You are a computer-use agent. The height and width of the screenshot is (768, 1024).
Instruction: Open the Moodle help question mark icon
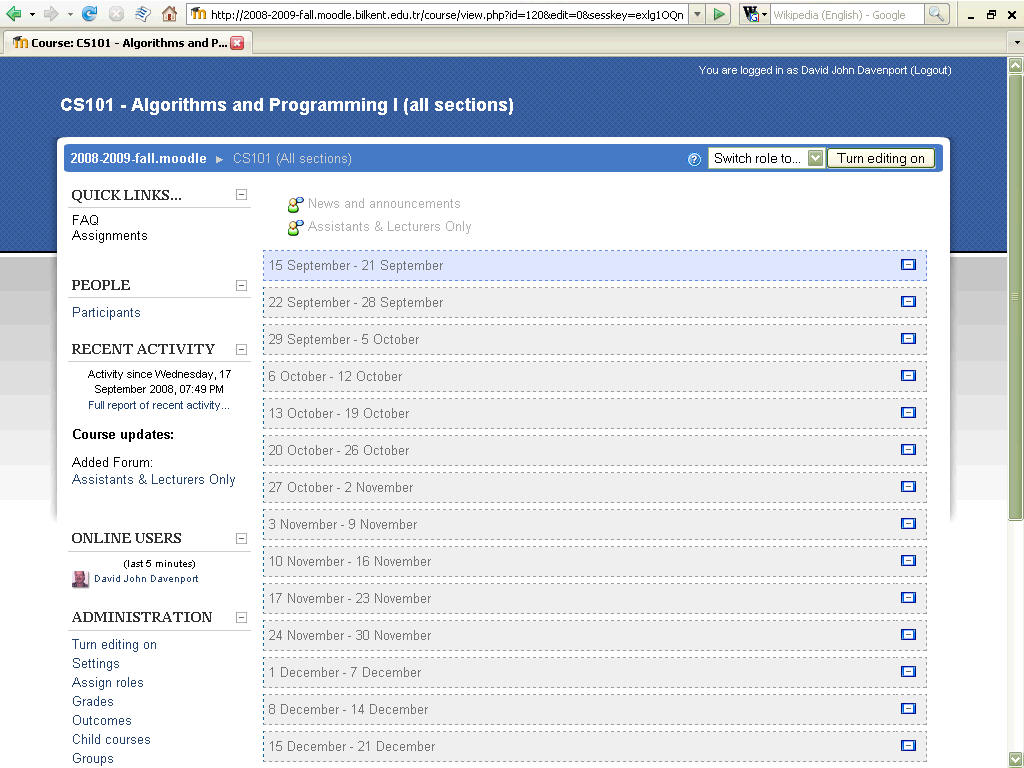pos(694,159)
